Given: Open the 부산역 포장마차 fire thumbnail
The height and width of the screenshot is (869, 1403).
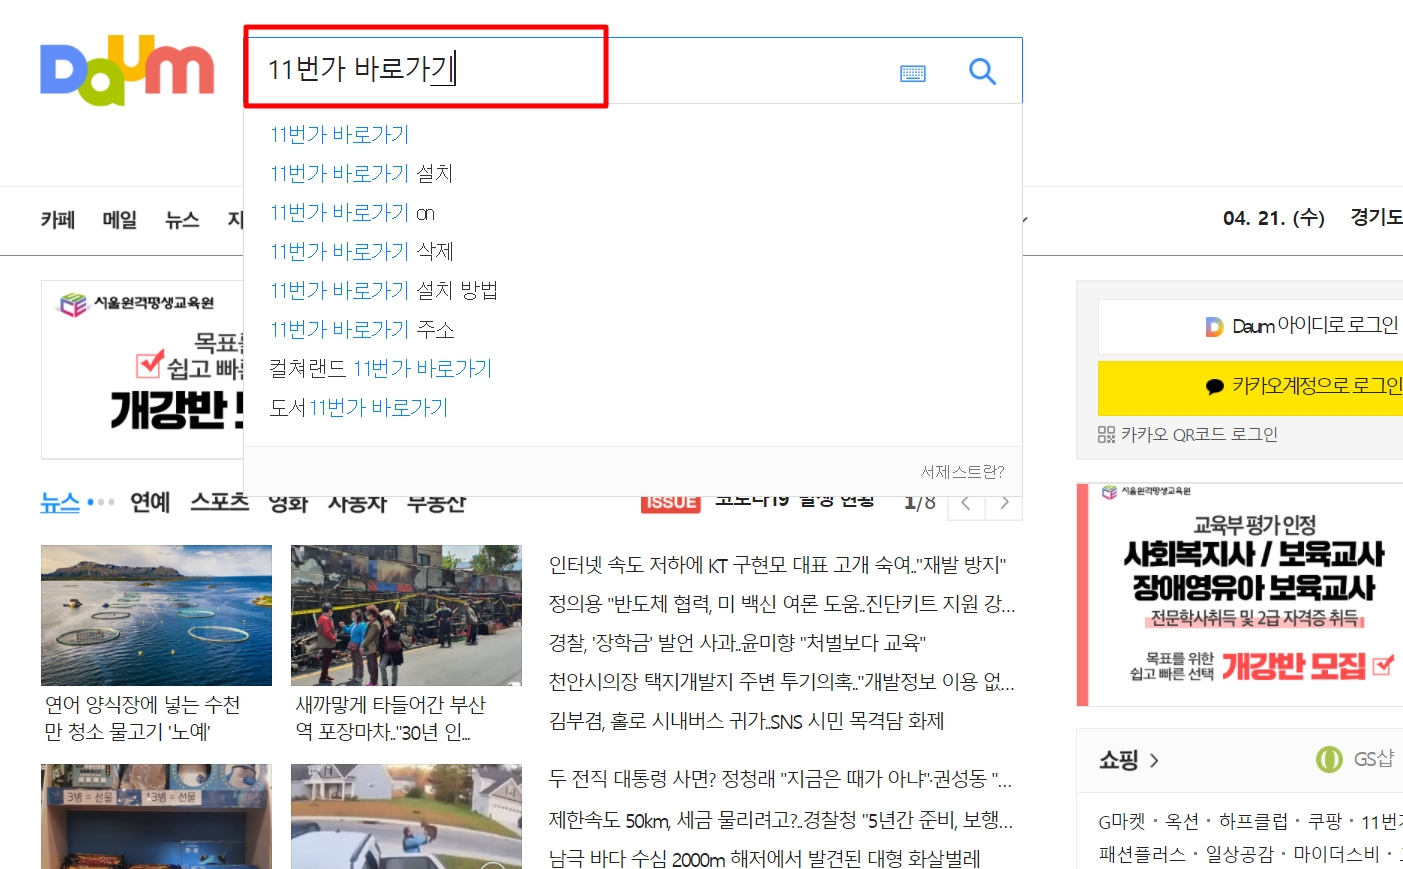Looking at the screenshot, I should tap(406, 615).
